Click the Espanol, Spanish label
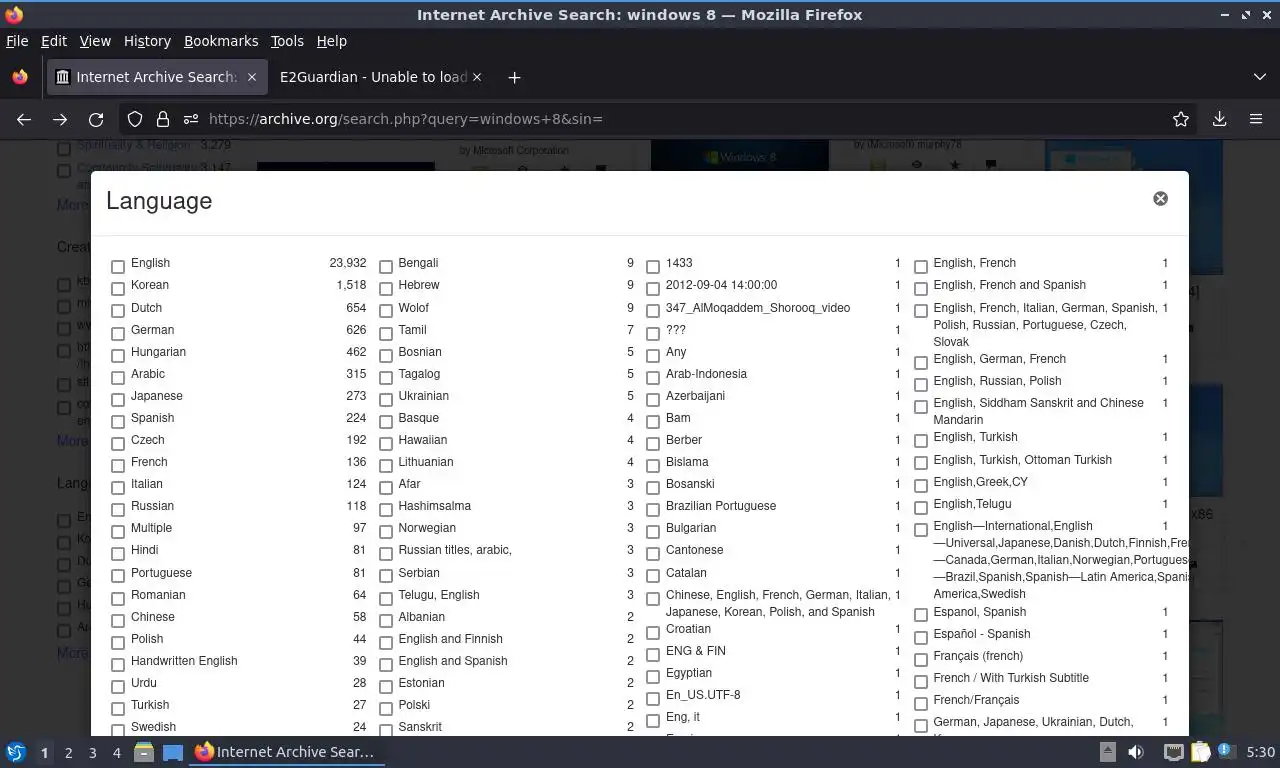Image resolution: width=1280 pixels, height=768 pixels. pyautogui.click(x=980, y=612)
